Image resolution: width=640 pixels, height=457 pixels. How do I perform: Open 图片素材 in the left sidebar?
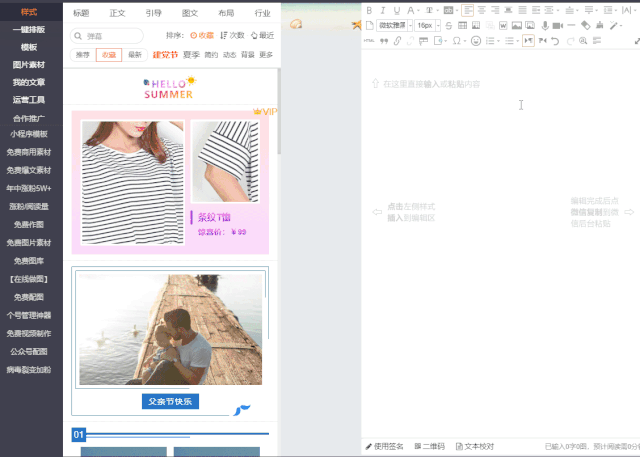point(29,64)
